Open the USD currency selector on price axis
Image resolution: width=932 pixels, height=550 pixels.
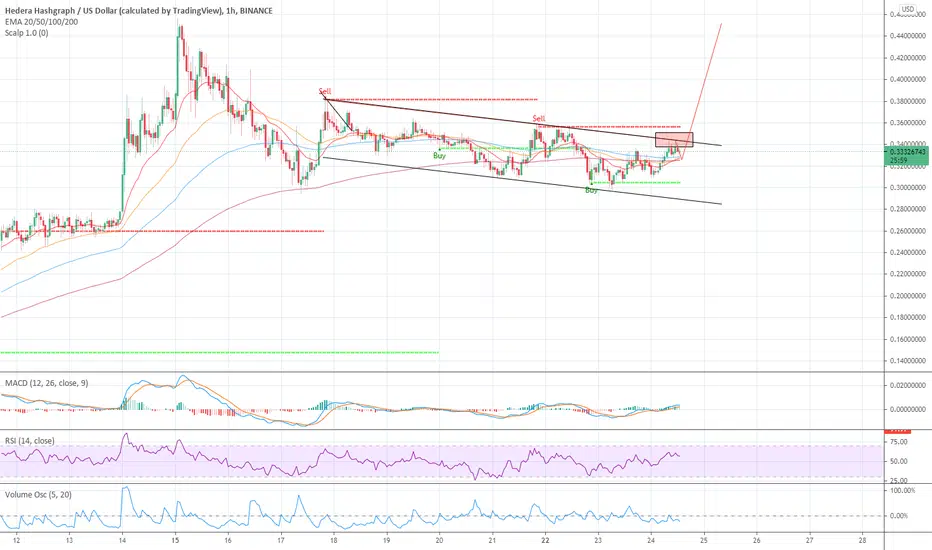(907, 8)
